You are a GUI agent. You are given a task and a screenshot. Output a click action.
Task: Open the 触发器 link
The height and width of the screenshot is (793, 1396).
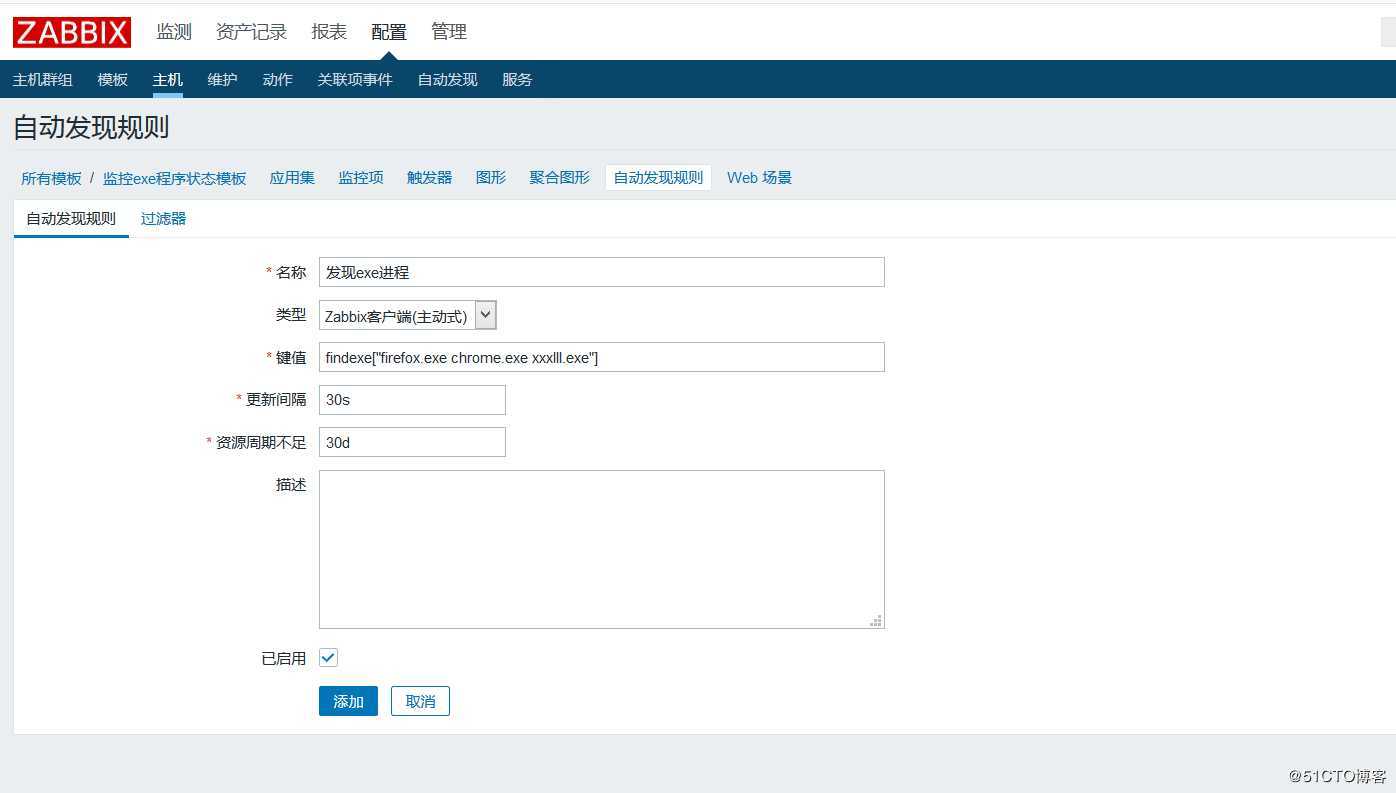click(x=430, y=178)
